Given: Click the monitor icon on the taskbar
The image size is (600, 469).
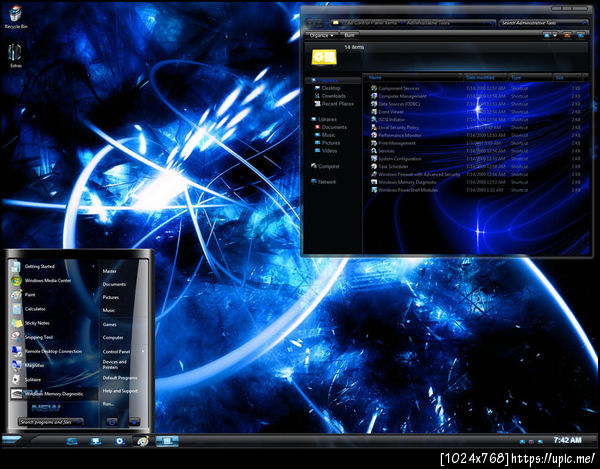Looking at the screenshot, I should click(96, 441).
